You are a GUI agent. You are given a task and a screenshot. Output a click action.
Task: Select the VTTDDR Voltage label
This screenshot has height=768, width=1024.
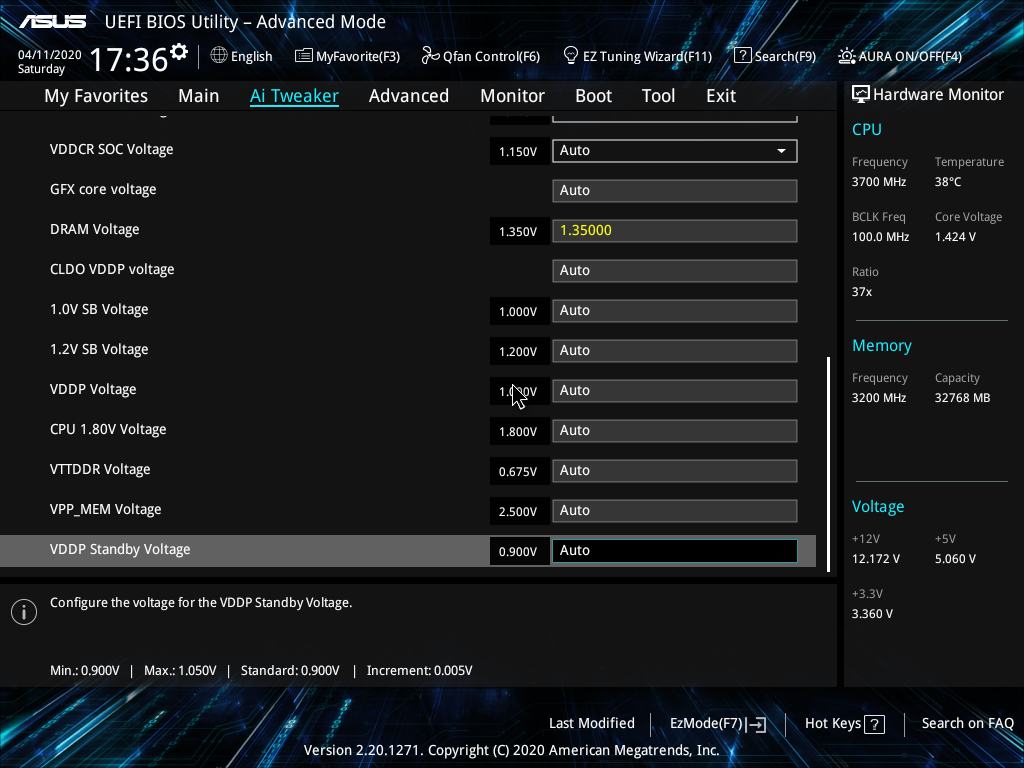point(100,470)
